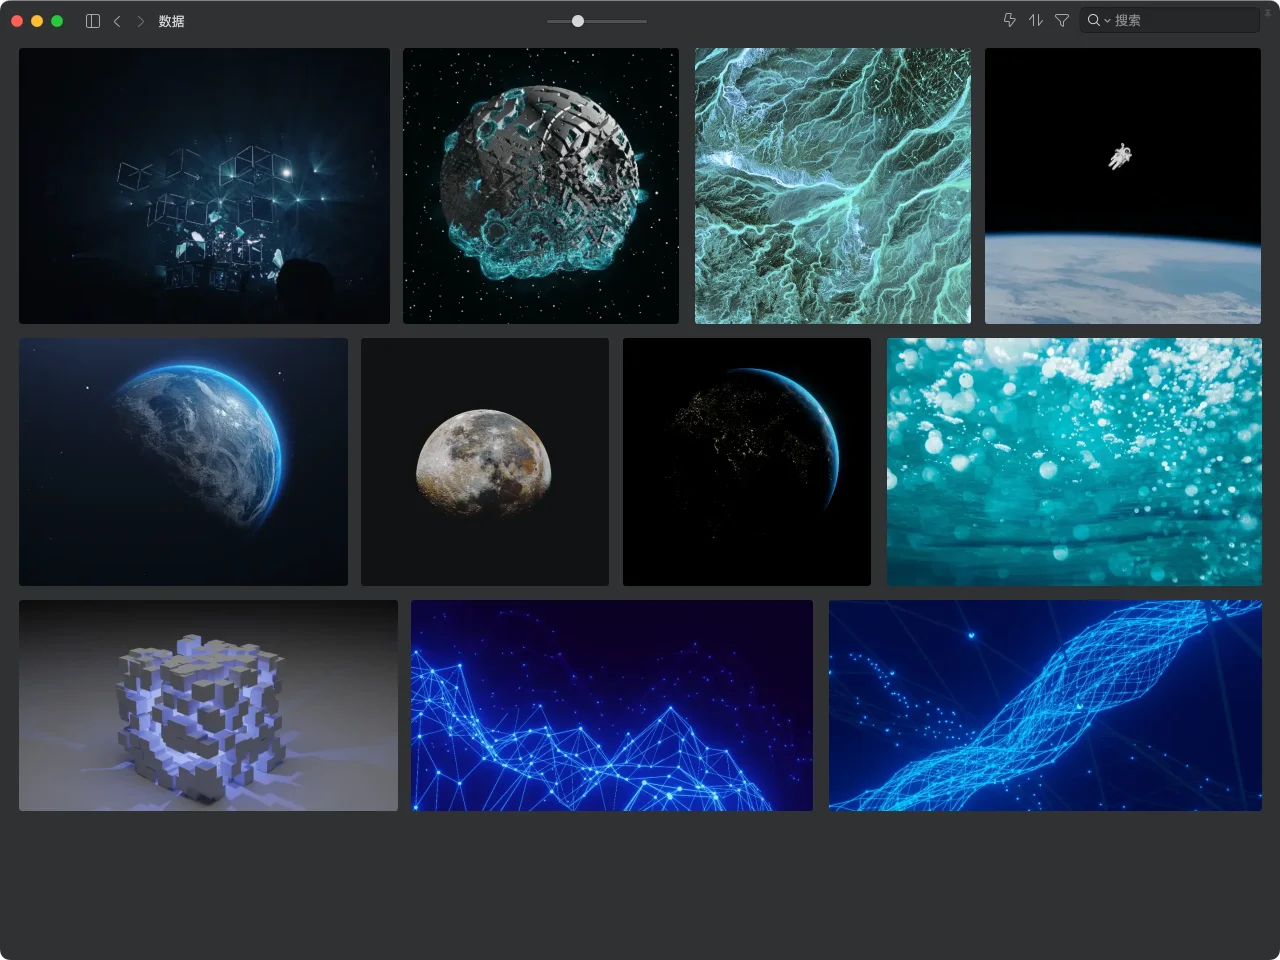Open search options magnifier dropdown
The image size is (1280, 960).
click(1098, 20)
